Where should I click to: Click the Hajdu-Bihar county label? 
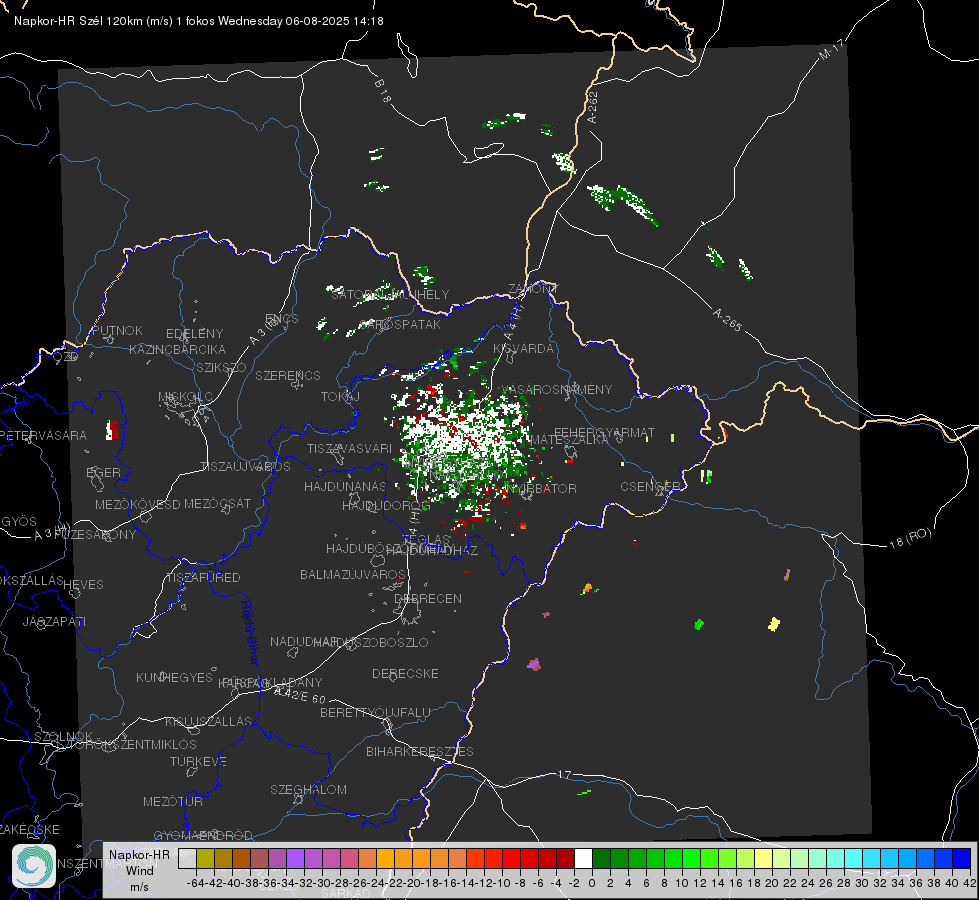[249, 631]
